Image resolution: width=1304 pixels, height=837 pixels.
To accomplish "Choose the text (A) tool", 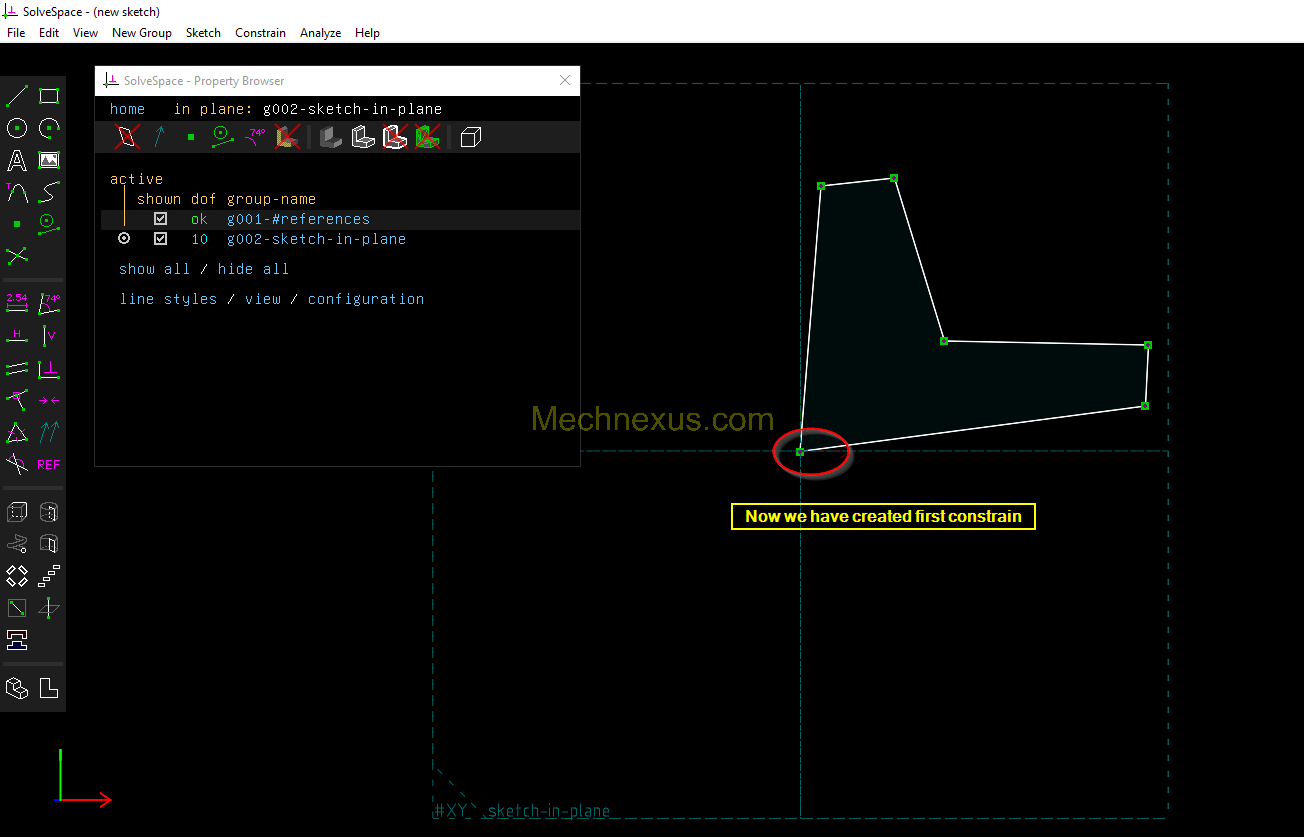I will (x=17, y=160).
